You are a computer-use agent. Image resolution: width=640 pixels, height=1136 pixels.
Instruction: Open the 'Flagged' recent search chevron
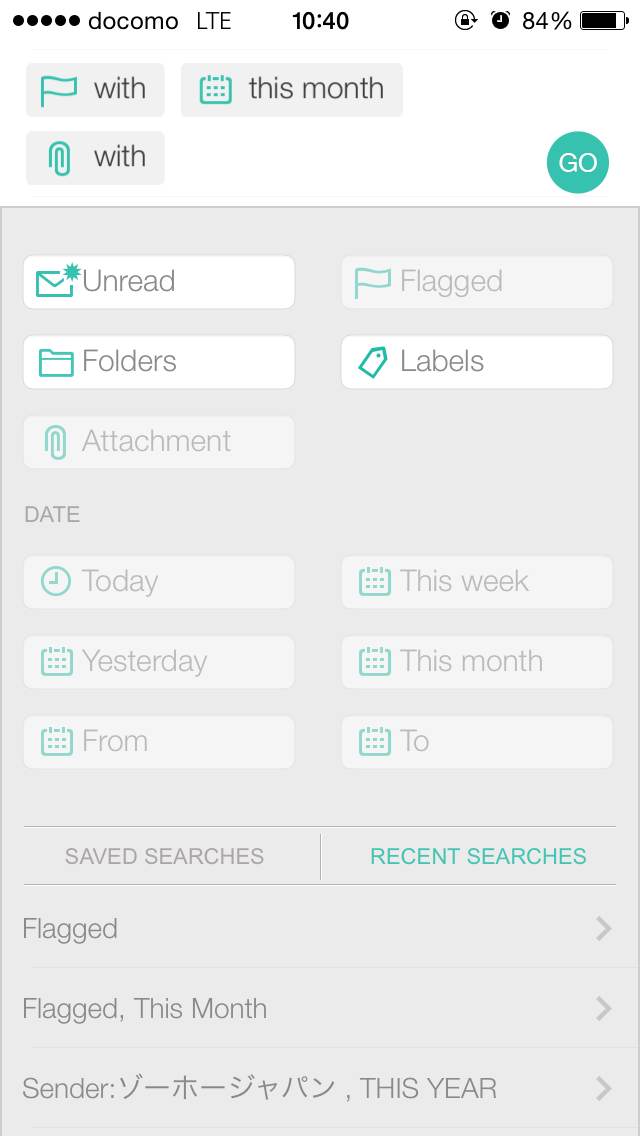603,929
